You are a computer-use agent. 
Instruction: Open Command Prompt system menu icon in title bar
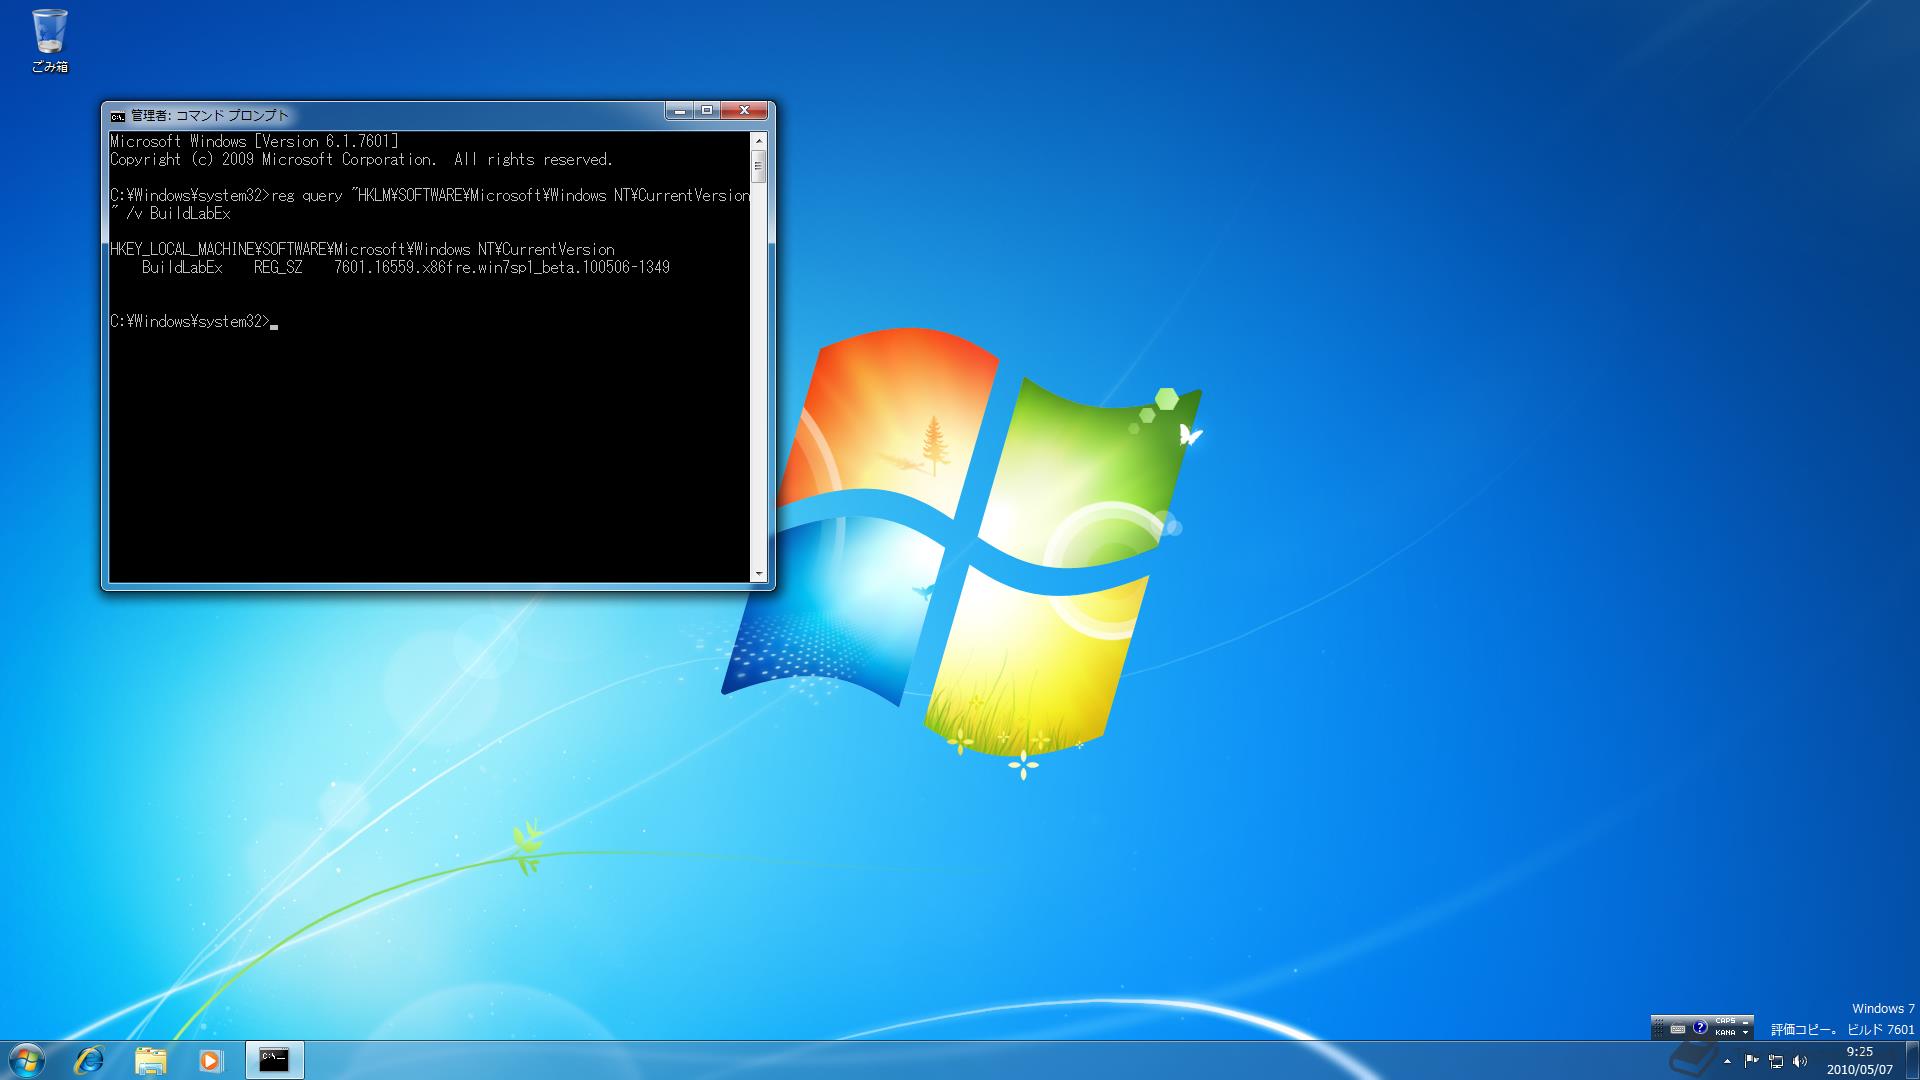click(118, 116)
